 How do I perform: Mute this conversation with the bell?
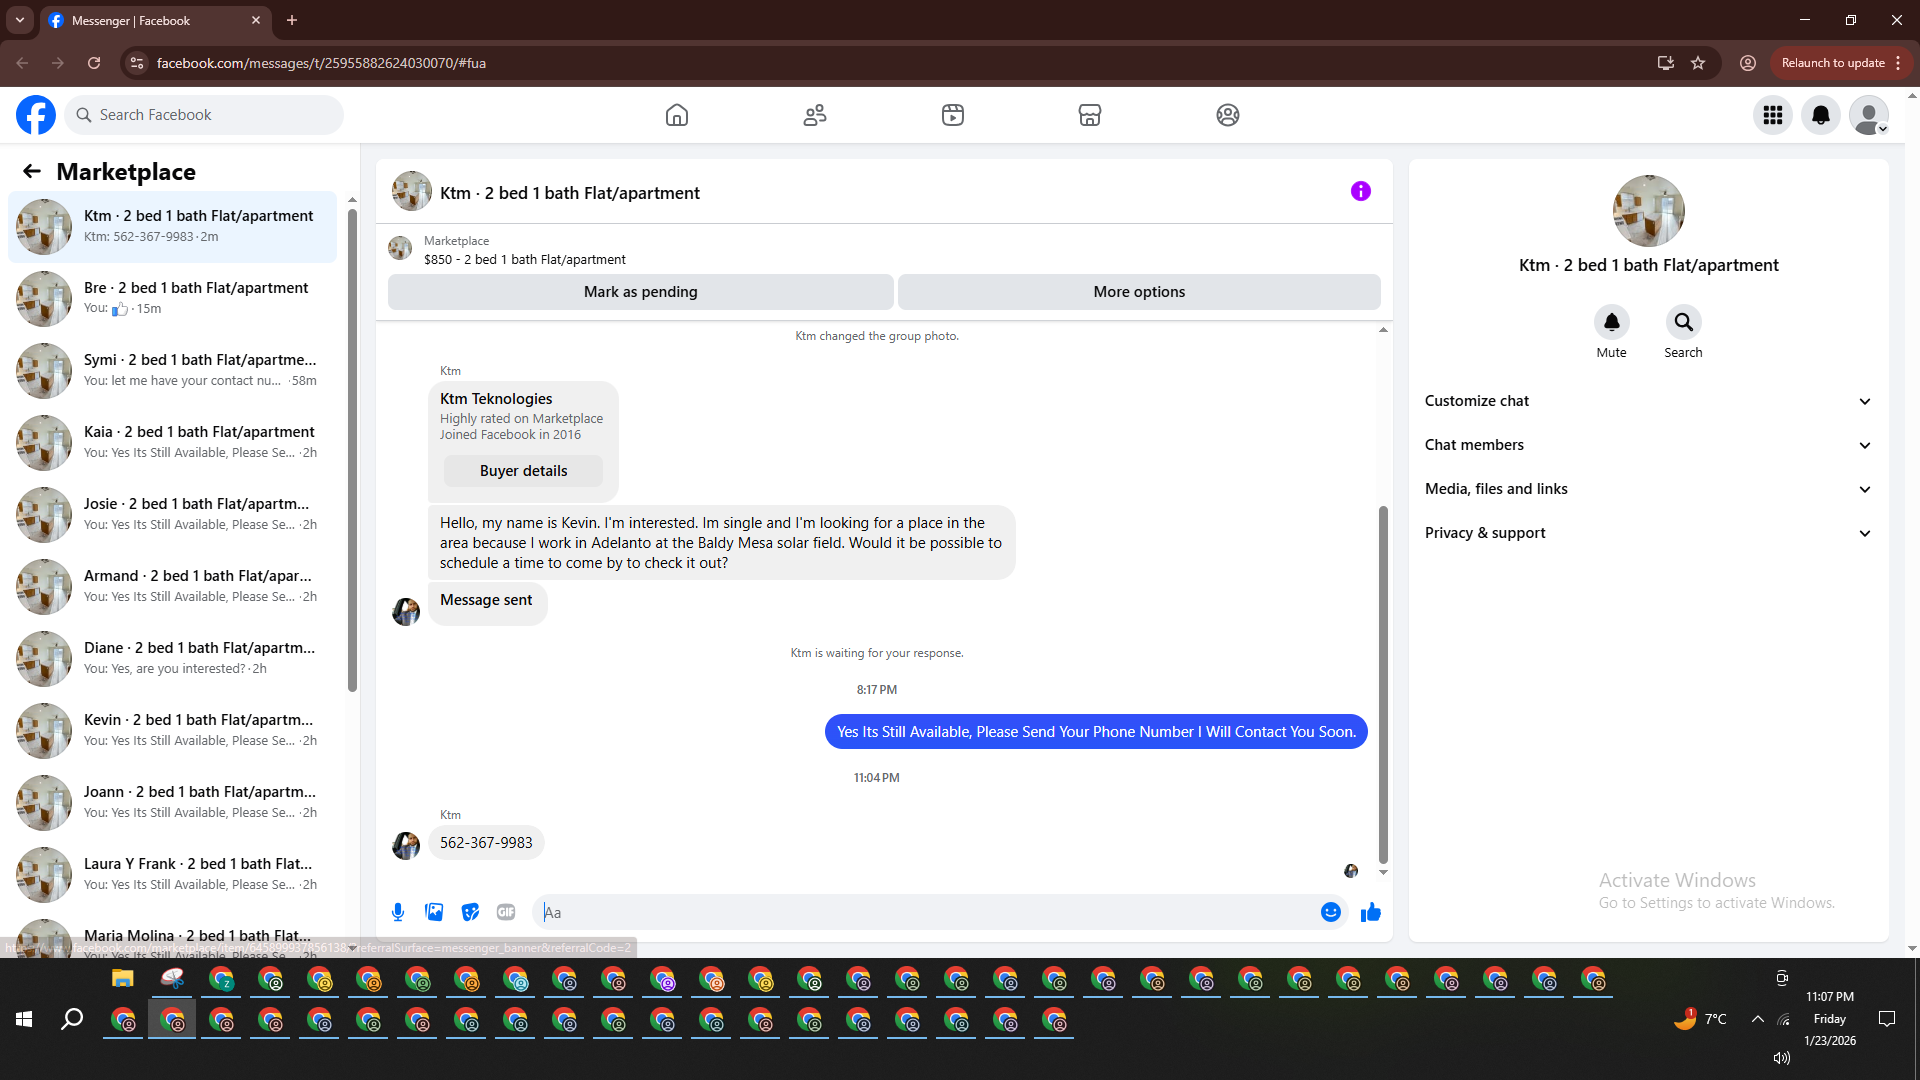click(1611, 322)
